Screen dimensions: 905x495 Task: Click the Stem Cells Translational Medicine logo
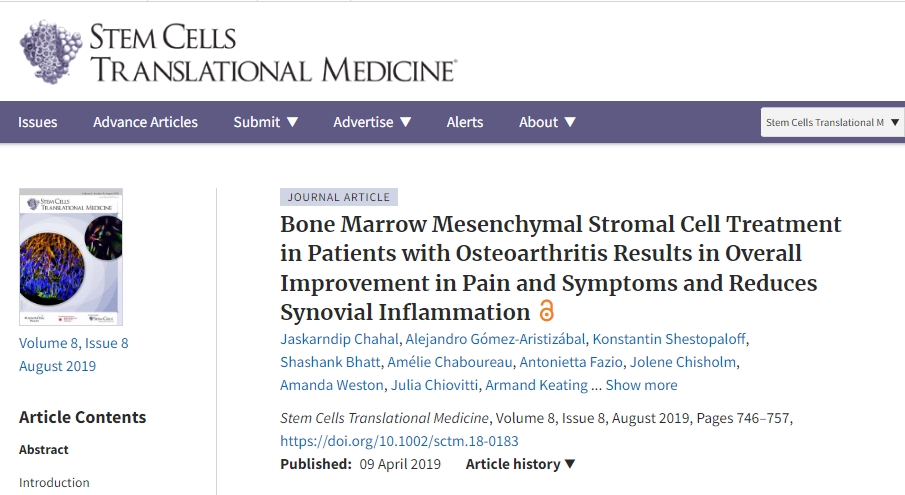[237, 52]
